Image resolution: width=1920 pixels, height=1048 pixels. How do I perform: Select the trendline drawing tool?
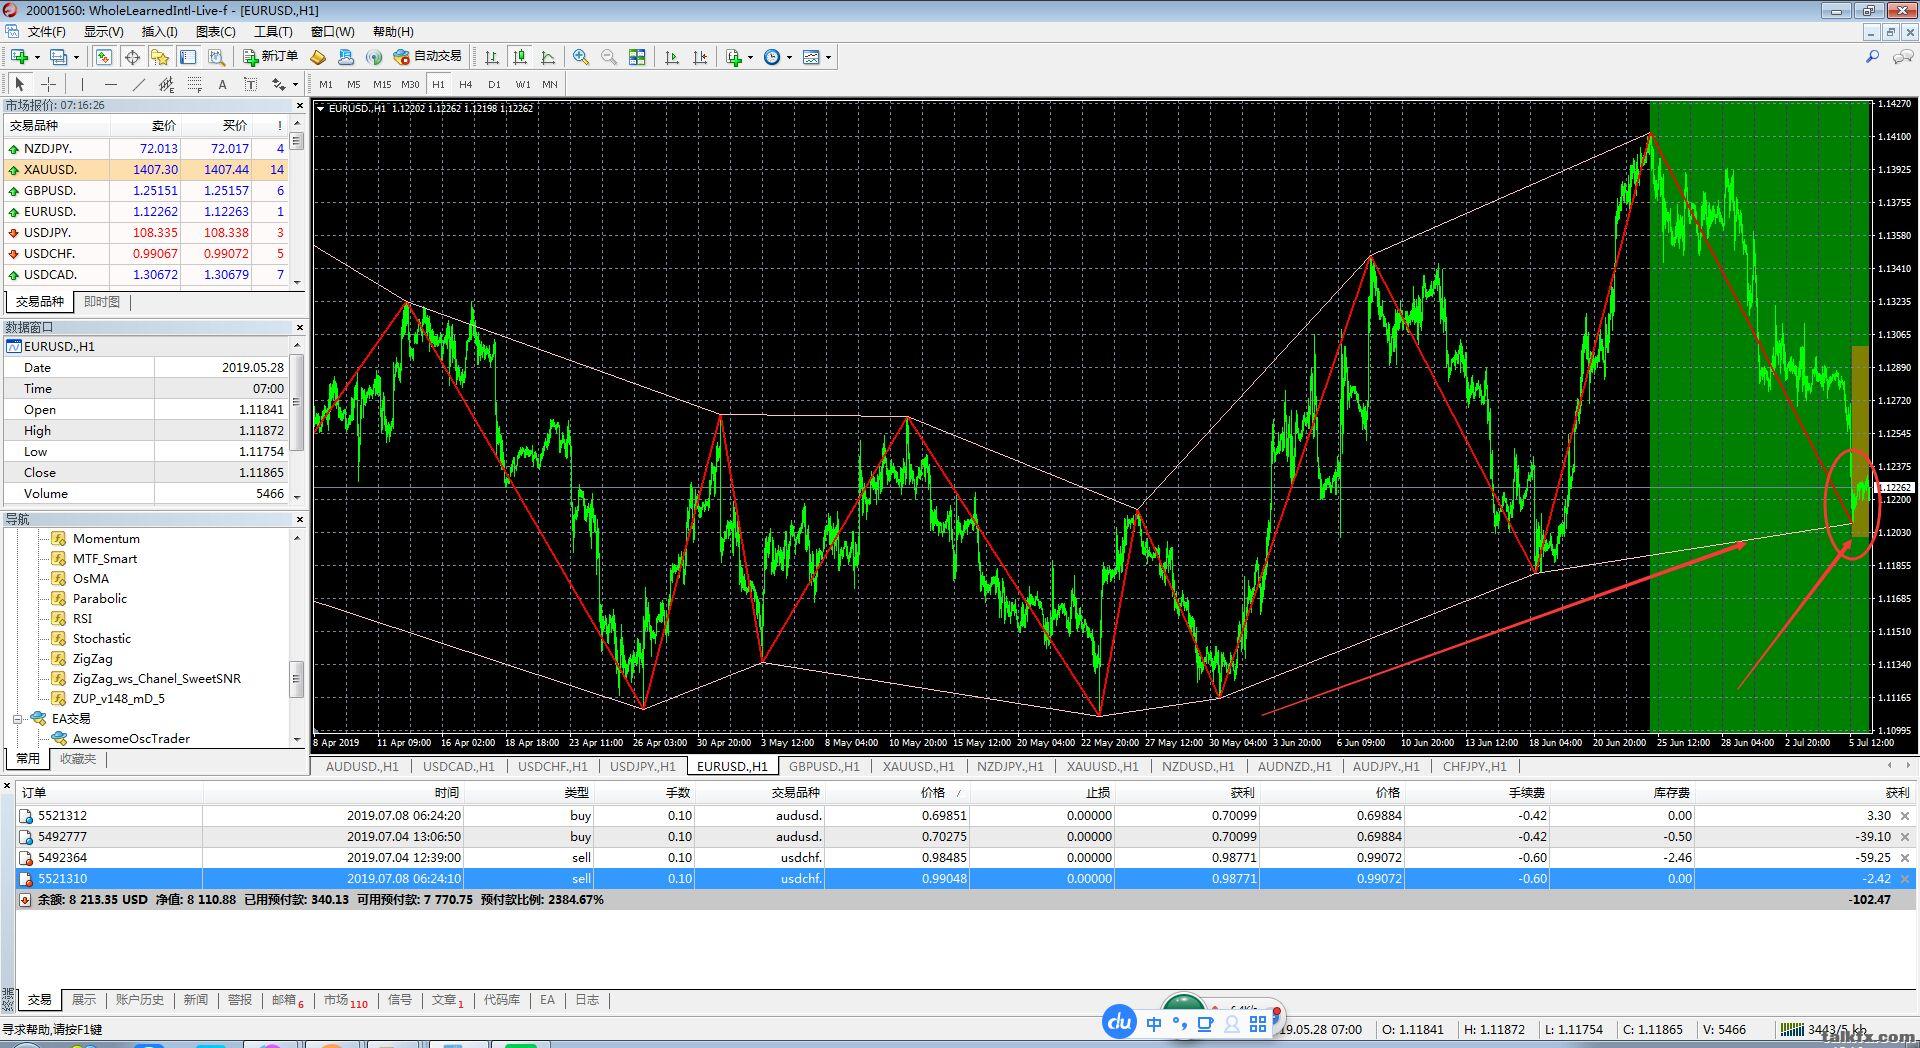138,84
